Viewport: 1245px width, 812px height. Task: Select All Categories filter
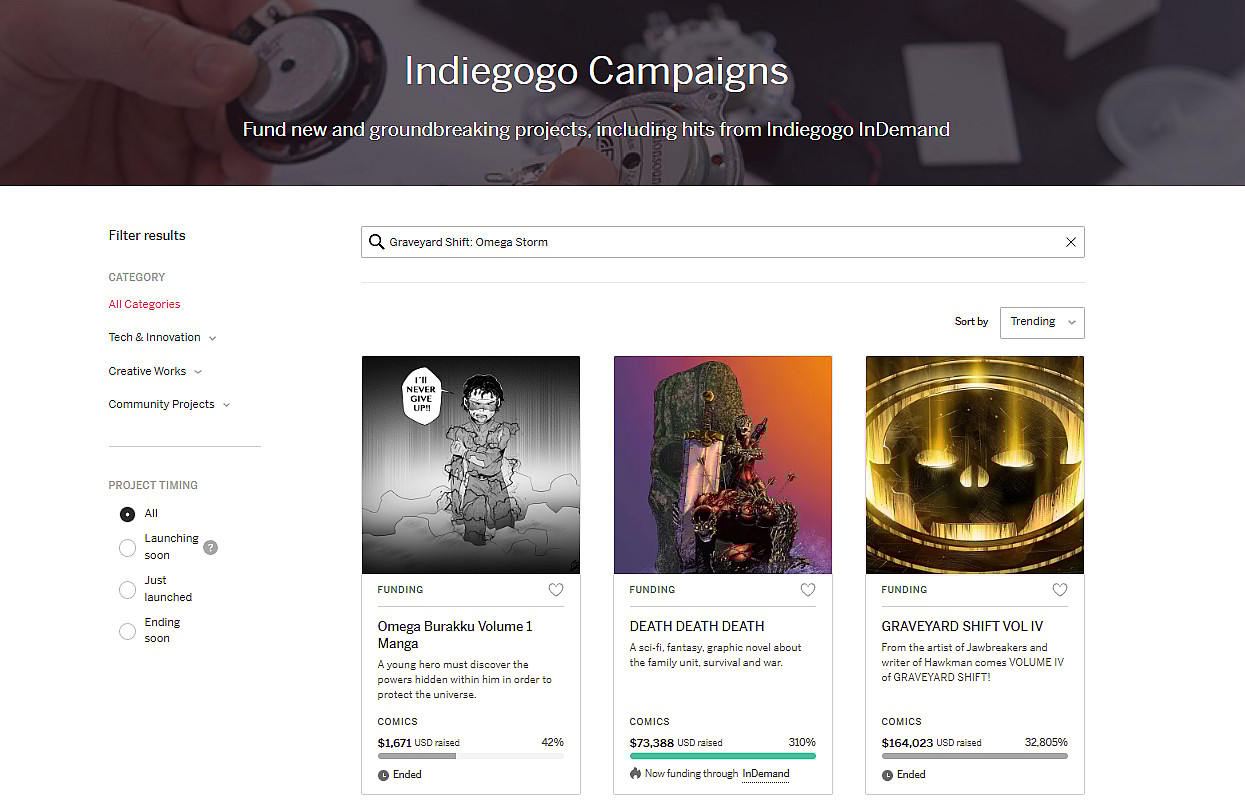[x=145, y=304]
